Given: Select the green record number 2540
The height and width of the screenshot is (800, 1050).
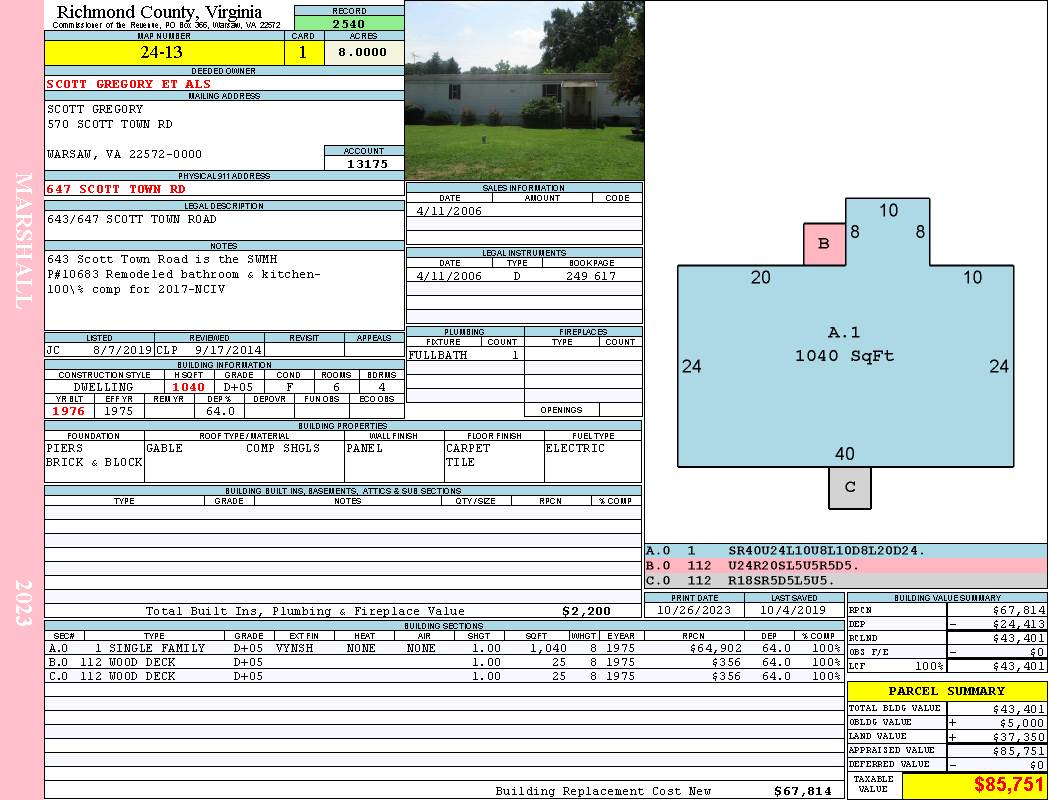Looking at the screenshot, I should [348, 24].
